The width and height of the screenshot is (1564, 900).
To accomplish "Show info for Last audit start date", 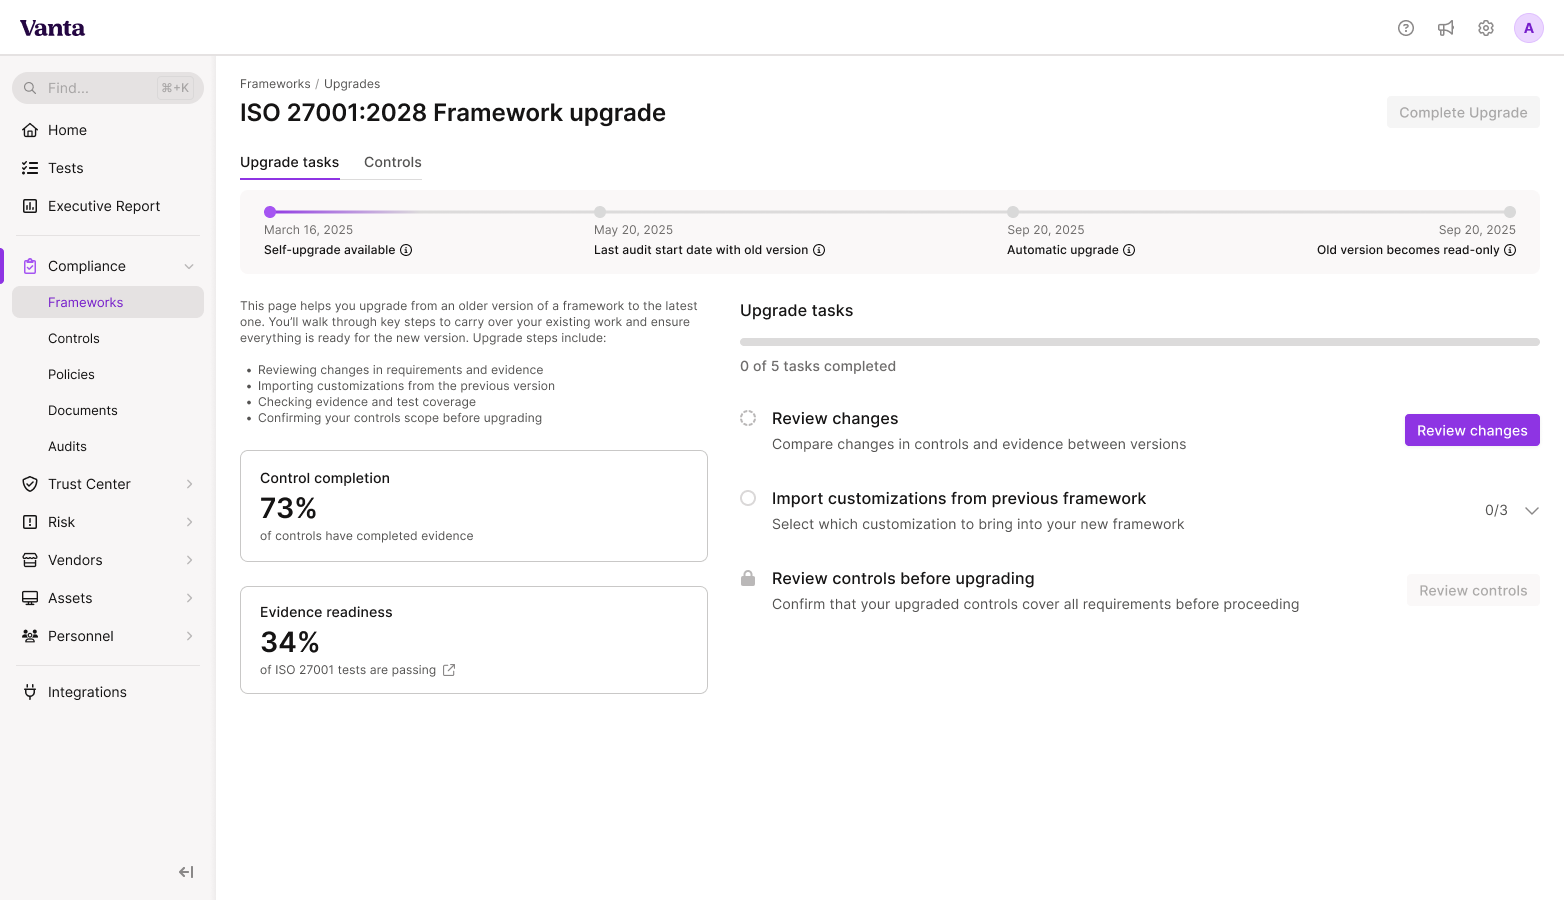I will point(819,250).
